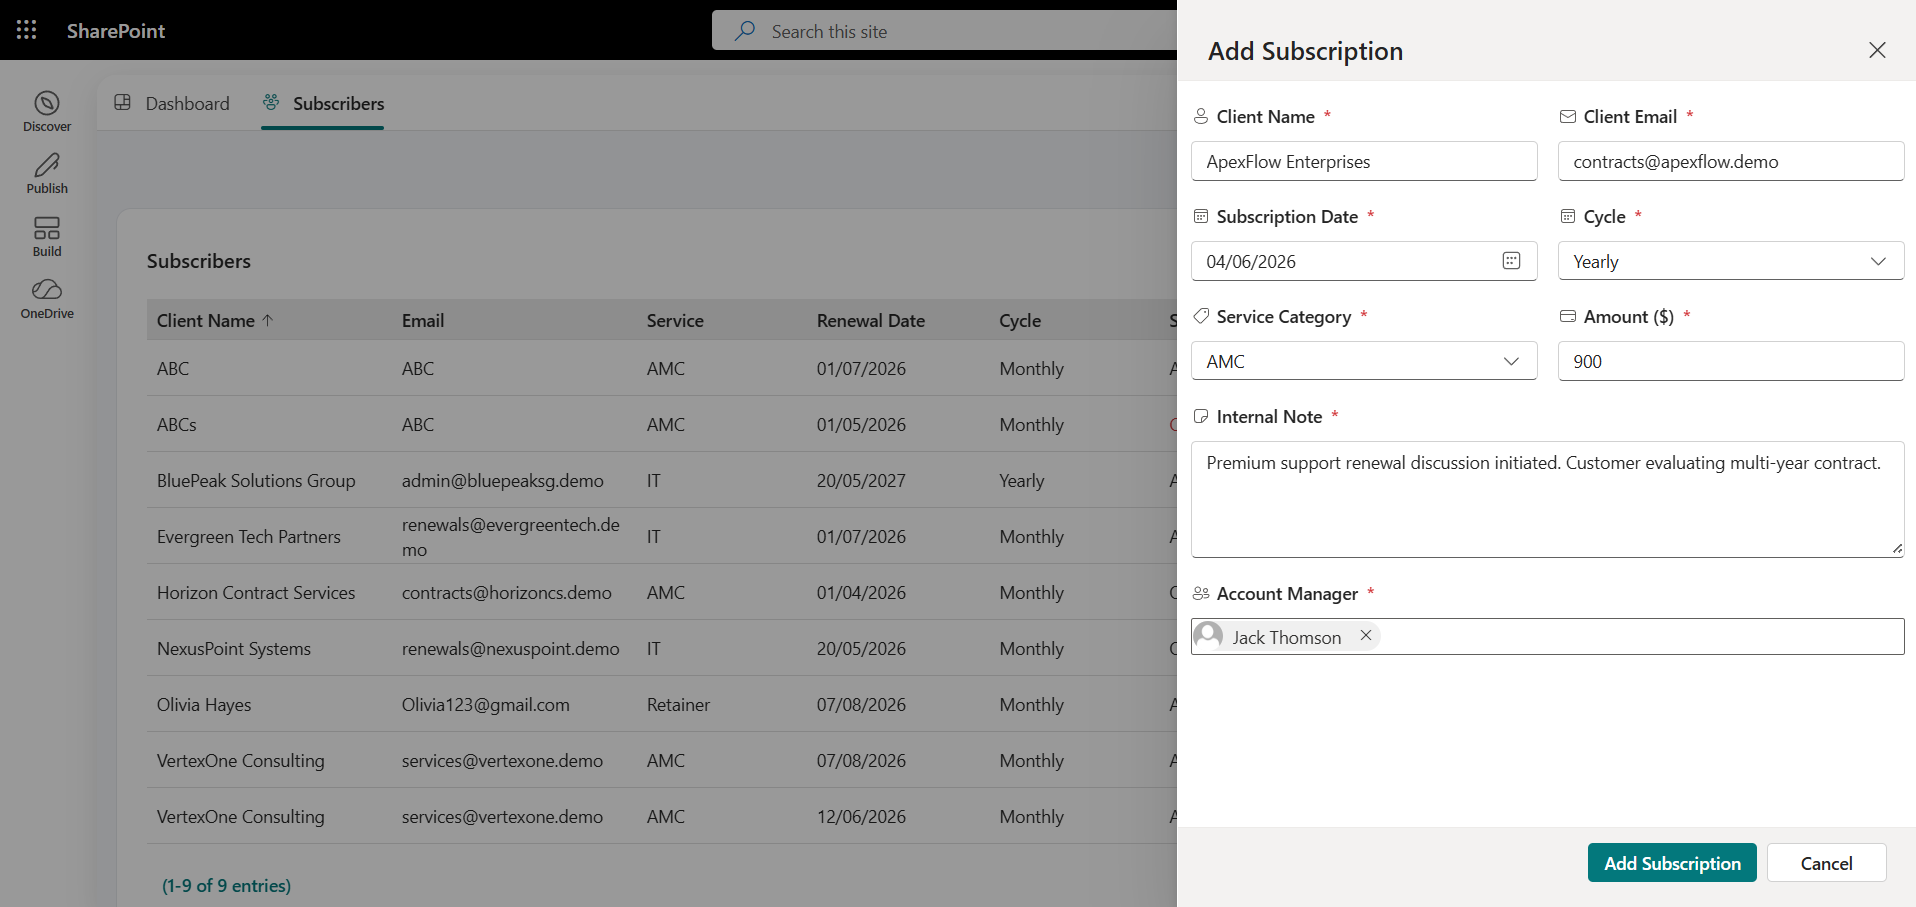The image size is (1916, 907).
Task: Click the Cycle label calendar icon
Action: (x=1568, y=216)
